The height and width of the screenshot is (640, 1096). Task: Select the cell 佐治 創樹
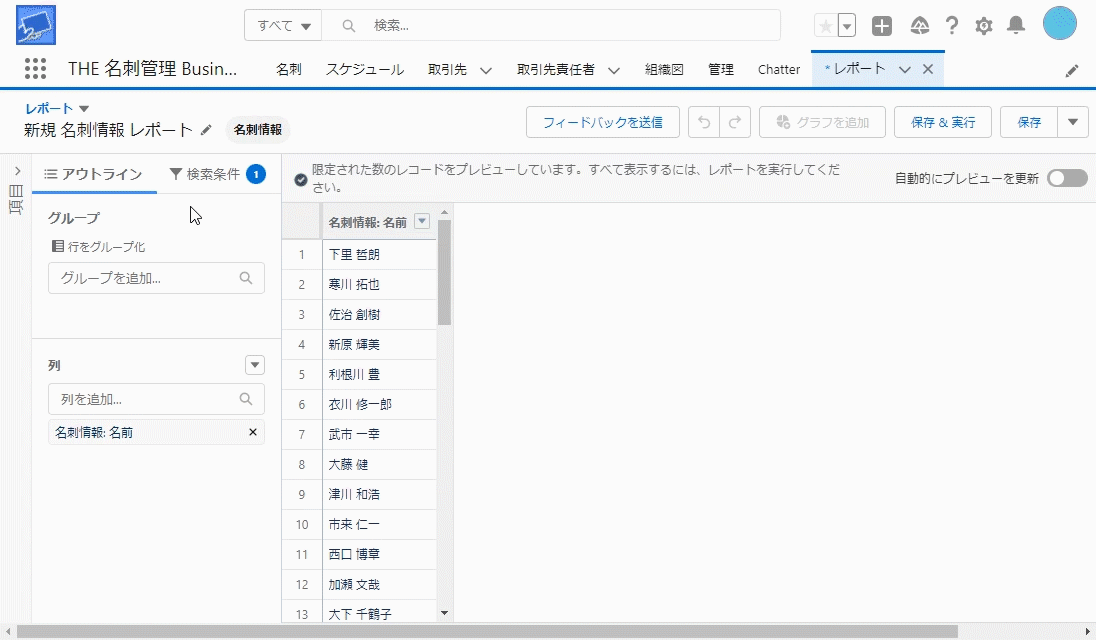pos(380,314)
